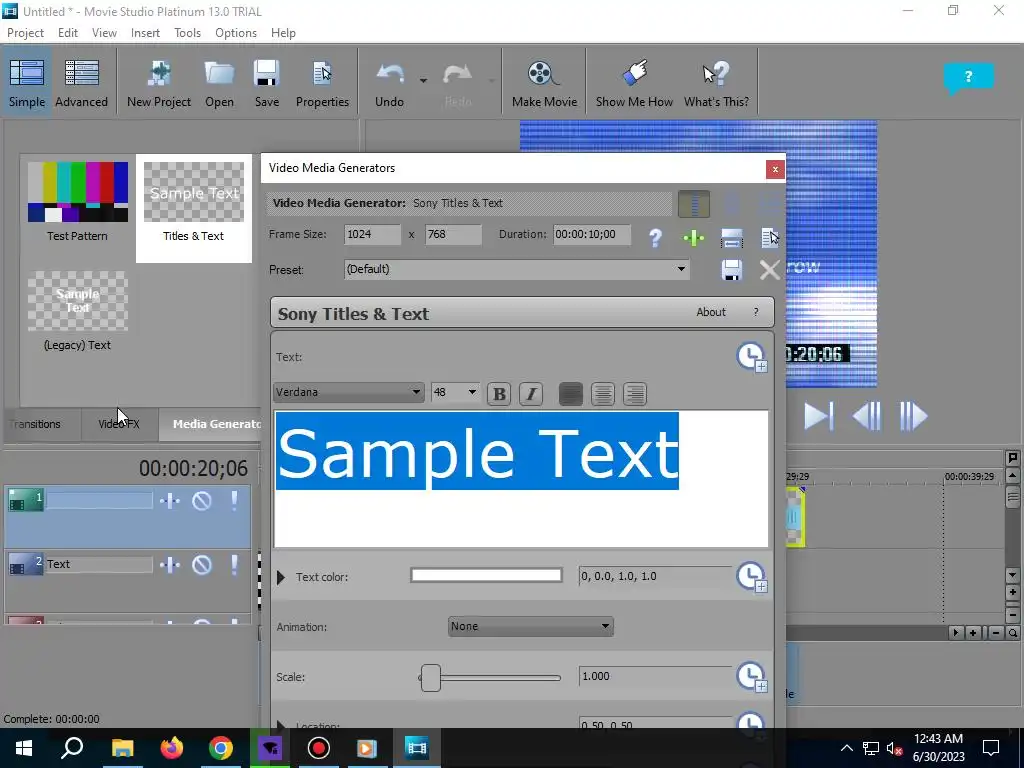The width and height of the screenshot is (1024, 768).
Task: Click the Scale value field 1.000
Action: [x=654, y=677]
